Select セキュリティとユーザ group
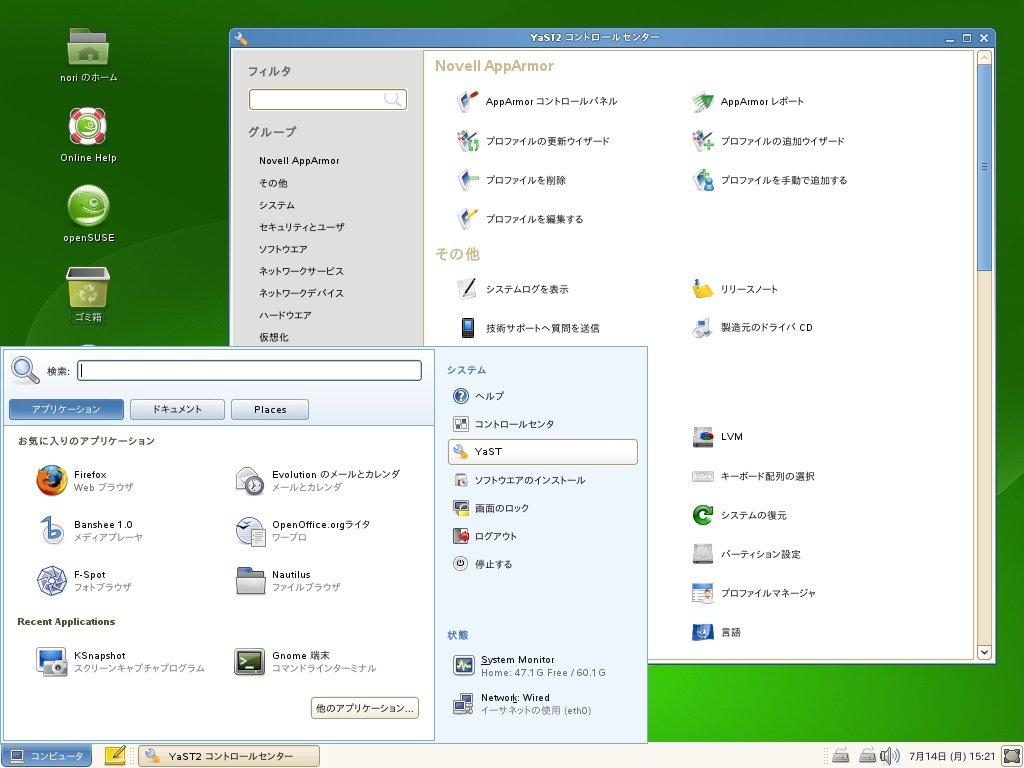1024x768 pixels. click(302, 227)
